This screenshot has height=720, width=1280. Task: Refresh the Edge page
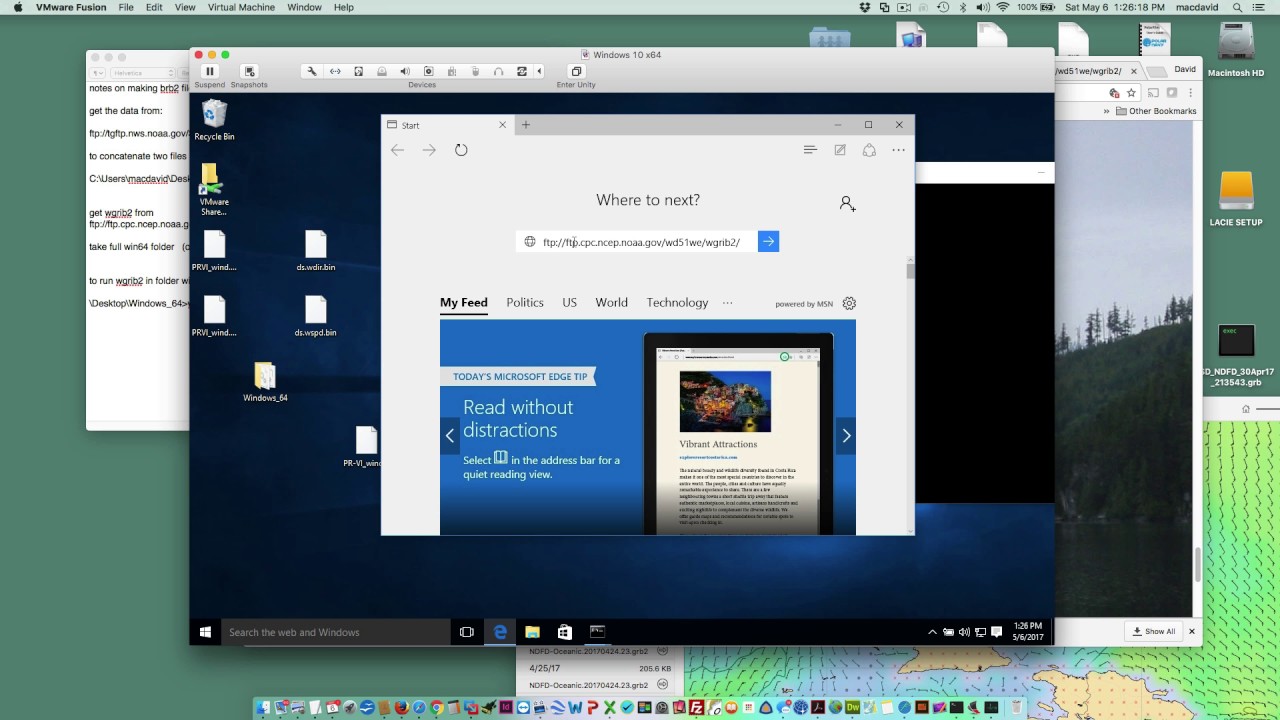(x=461, y=150)
